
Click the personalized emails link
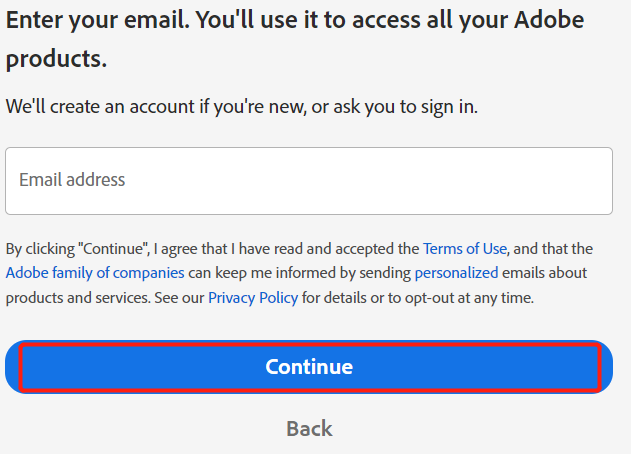click(x=456, y=272)
